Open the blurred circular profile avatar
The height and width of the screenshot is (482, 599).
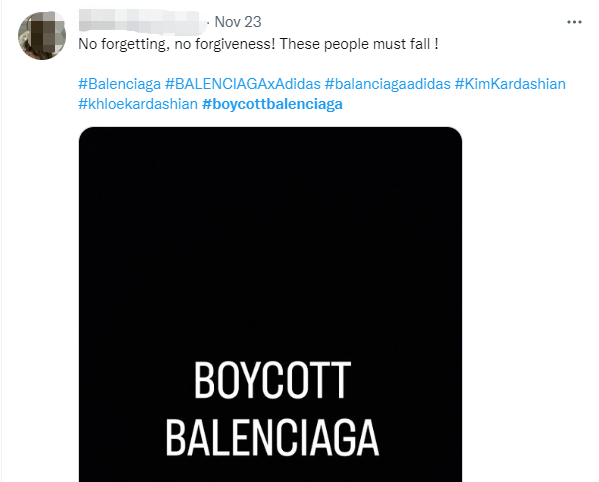[x=42, y=36]
